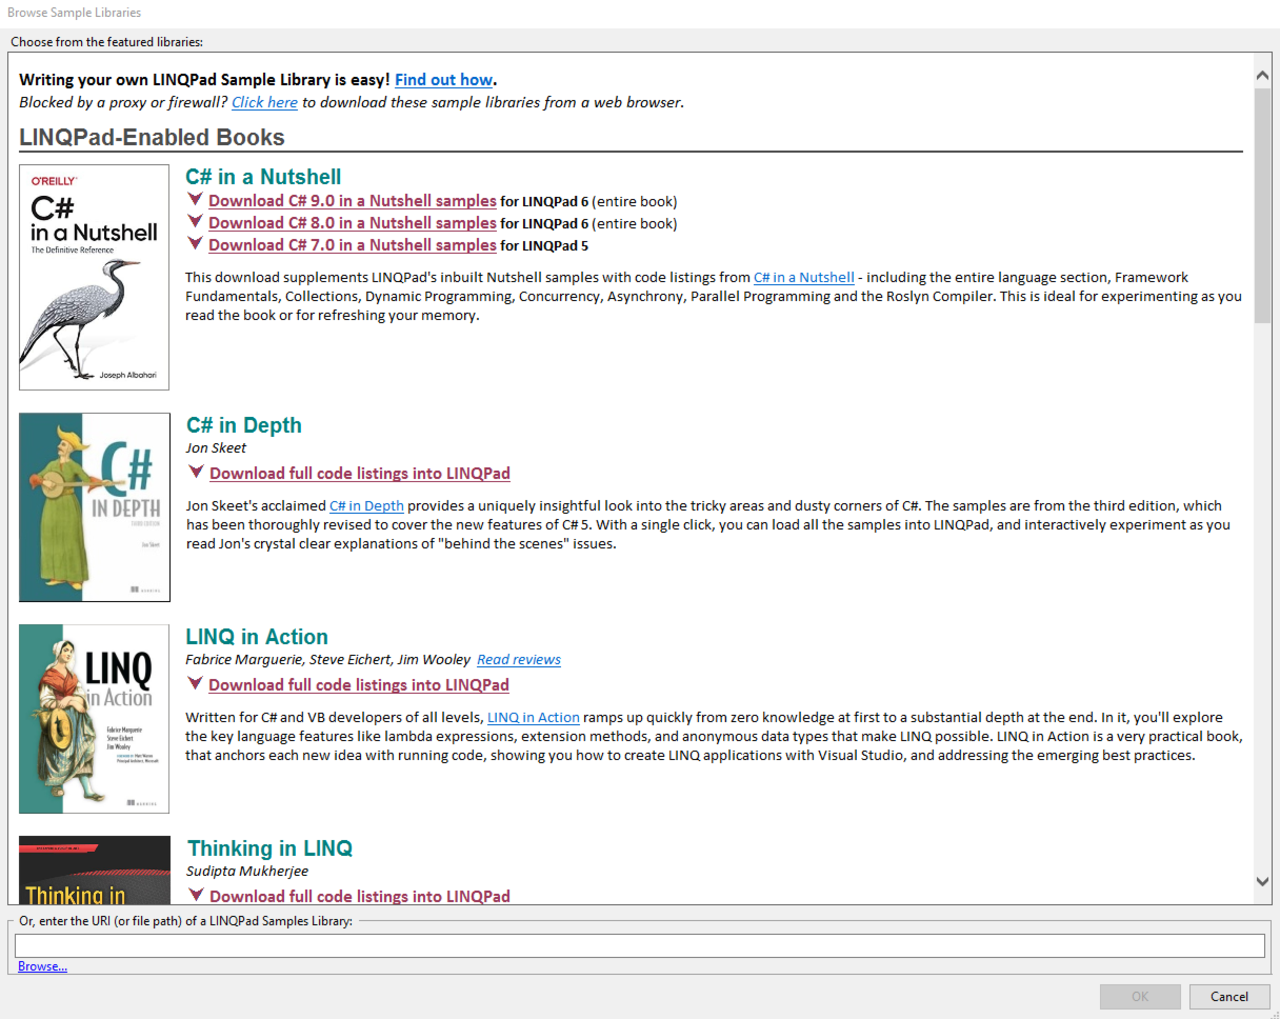Screen dimensions: 1280x1019
Task: Download C# 8.0 in a Nutshell samples
Action: pos(352,223)
